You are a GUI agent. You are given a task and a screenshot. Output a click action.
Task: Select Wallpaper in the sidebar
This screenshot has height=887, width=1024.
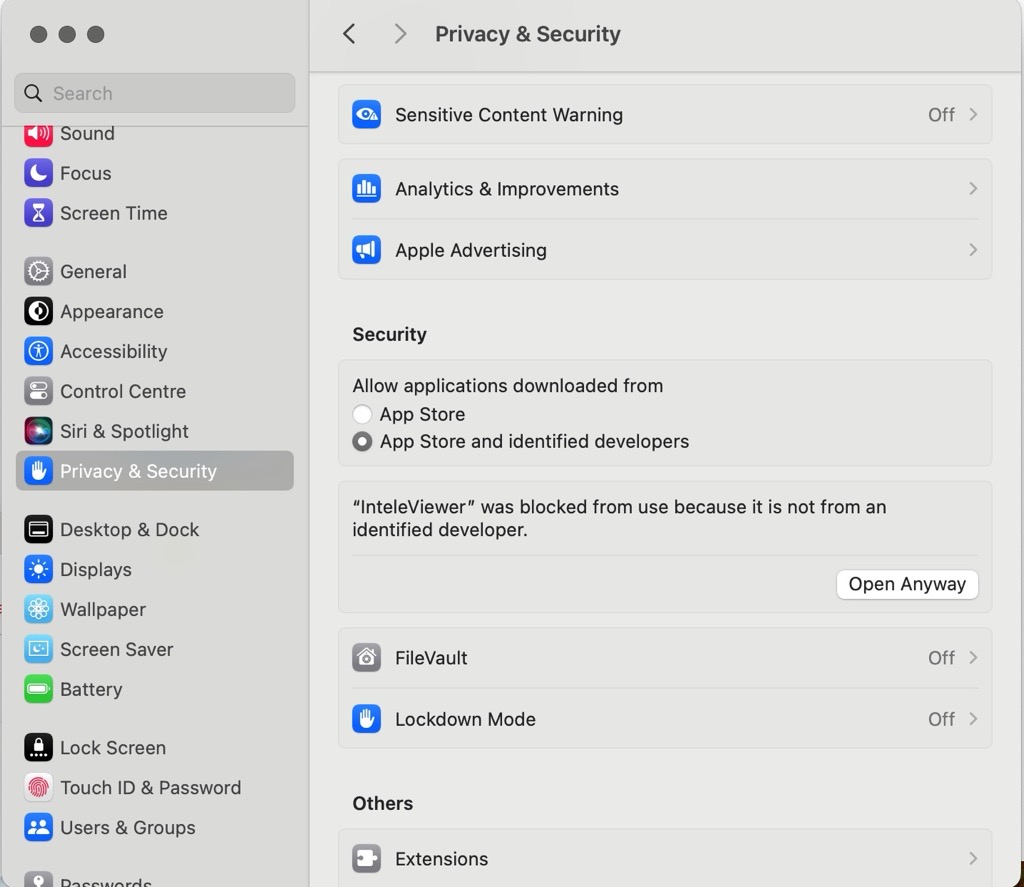[x=104, y=609]
